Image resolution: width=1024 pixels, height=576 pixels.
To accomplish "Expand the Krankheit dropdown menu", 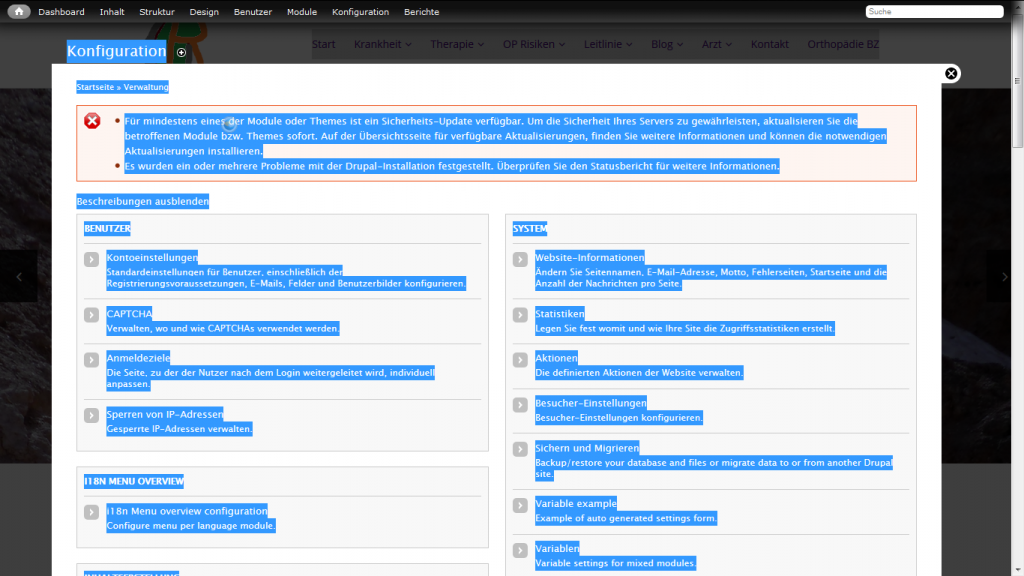I will (x=382, y=44).
